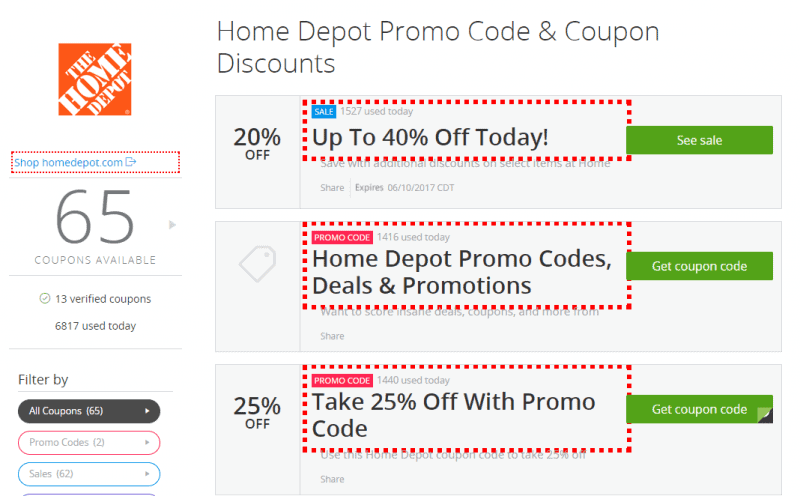800x496 pixels.
Task: Click the blue SALE badge
Action: (x=324, y=111)
